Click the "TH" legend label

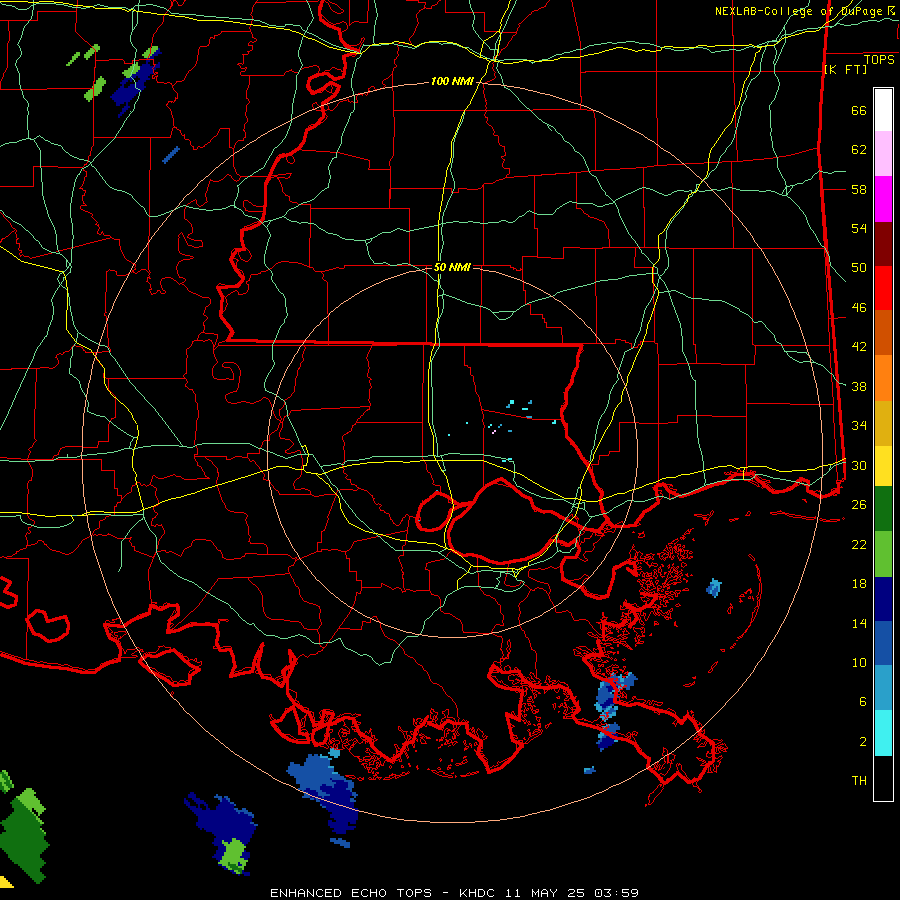tap(859, 781)
